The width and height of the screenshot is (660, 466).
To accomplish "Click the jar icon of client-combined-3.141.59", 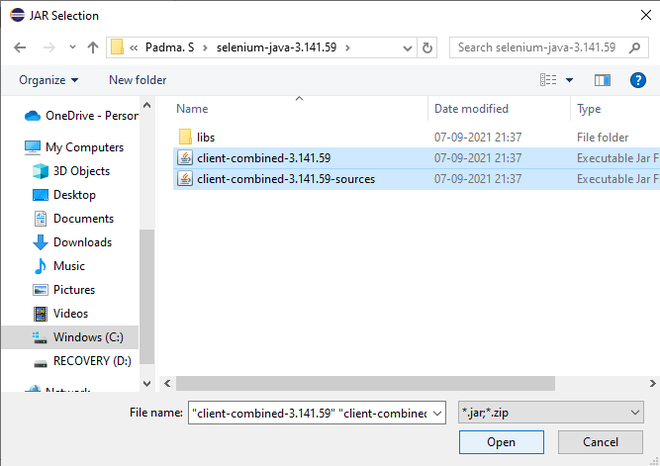I will (x=185, y=157).
